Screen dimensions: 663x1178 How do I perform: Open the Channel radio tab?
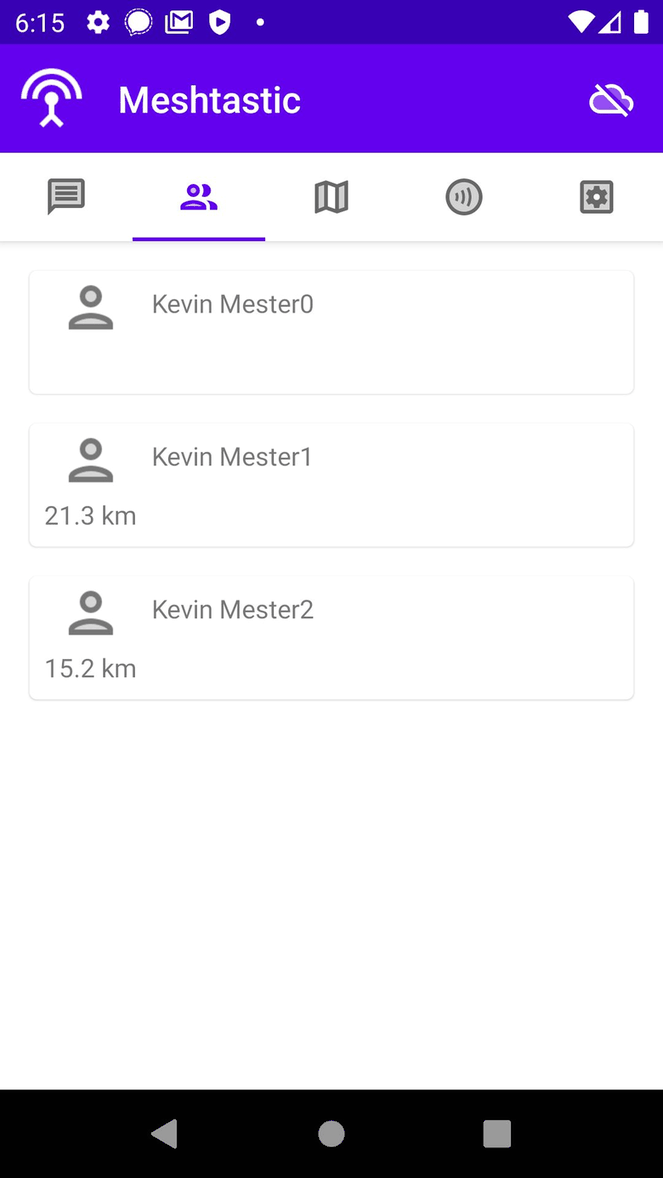[x=463, y=197]
